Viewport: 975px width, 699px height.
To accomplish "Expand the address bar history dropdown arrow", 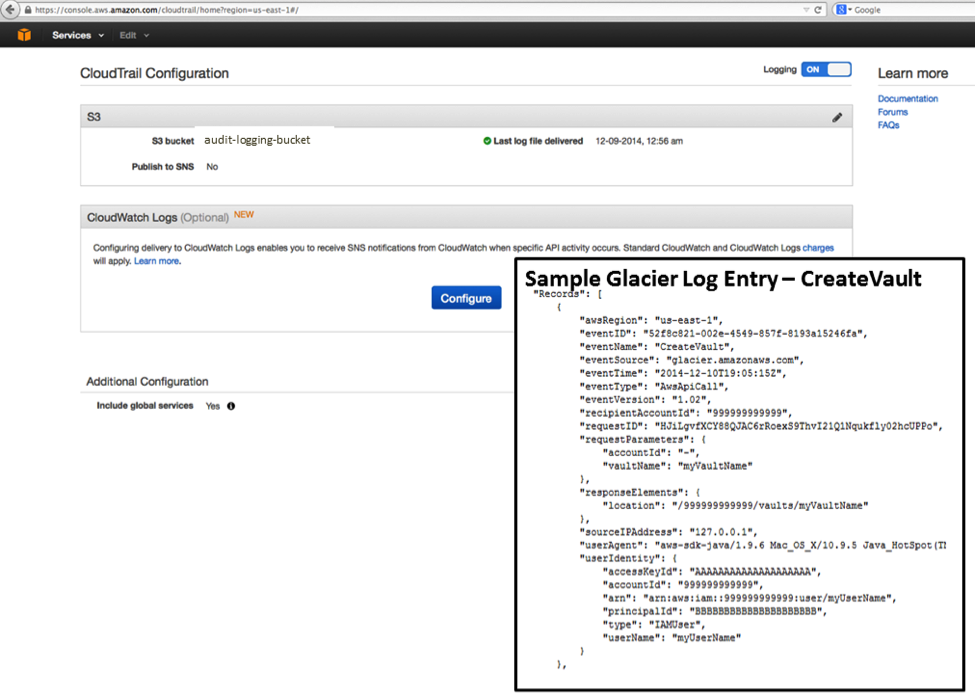I will point(806,9).
